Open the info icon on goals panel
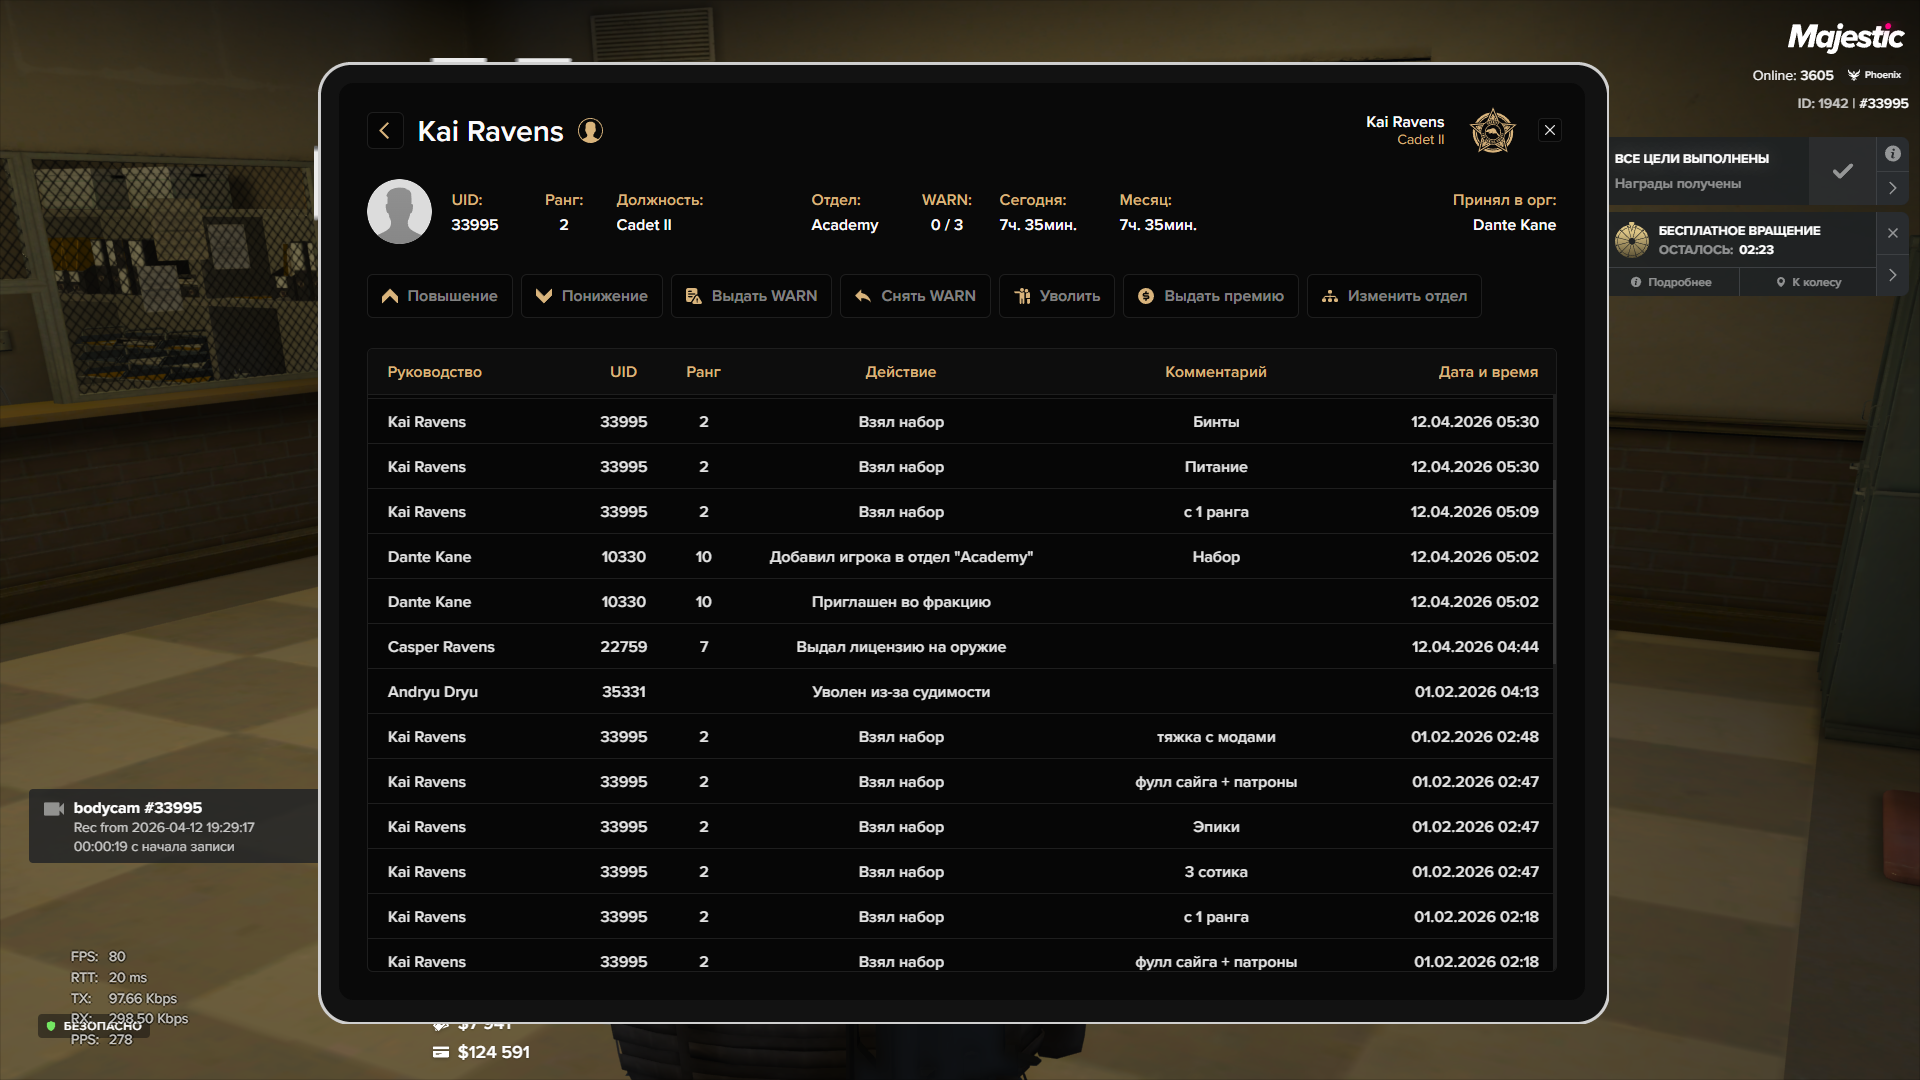The height and width of the screenshot is (1080, 1920). pyautogui.click(x=1893, y=154)
